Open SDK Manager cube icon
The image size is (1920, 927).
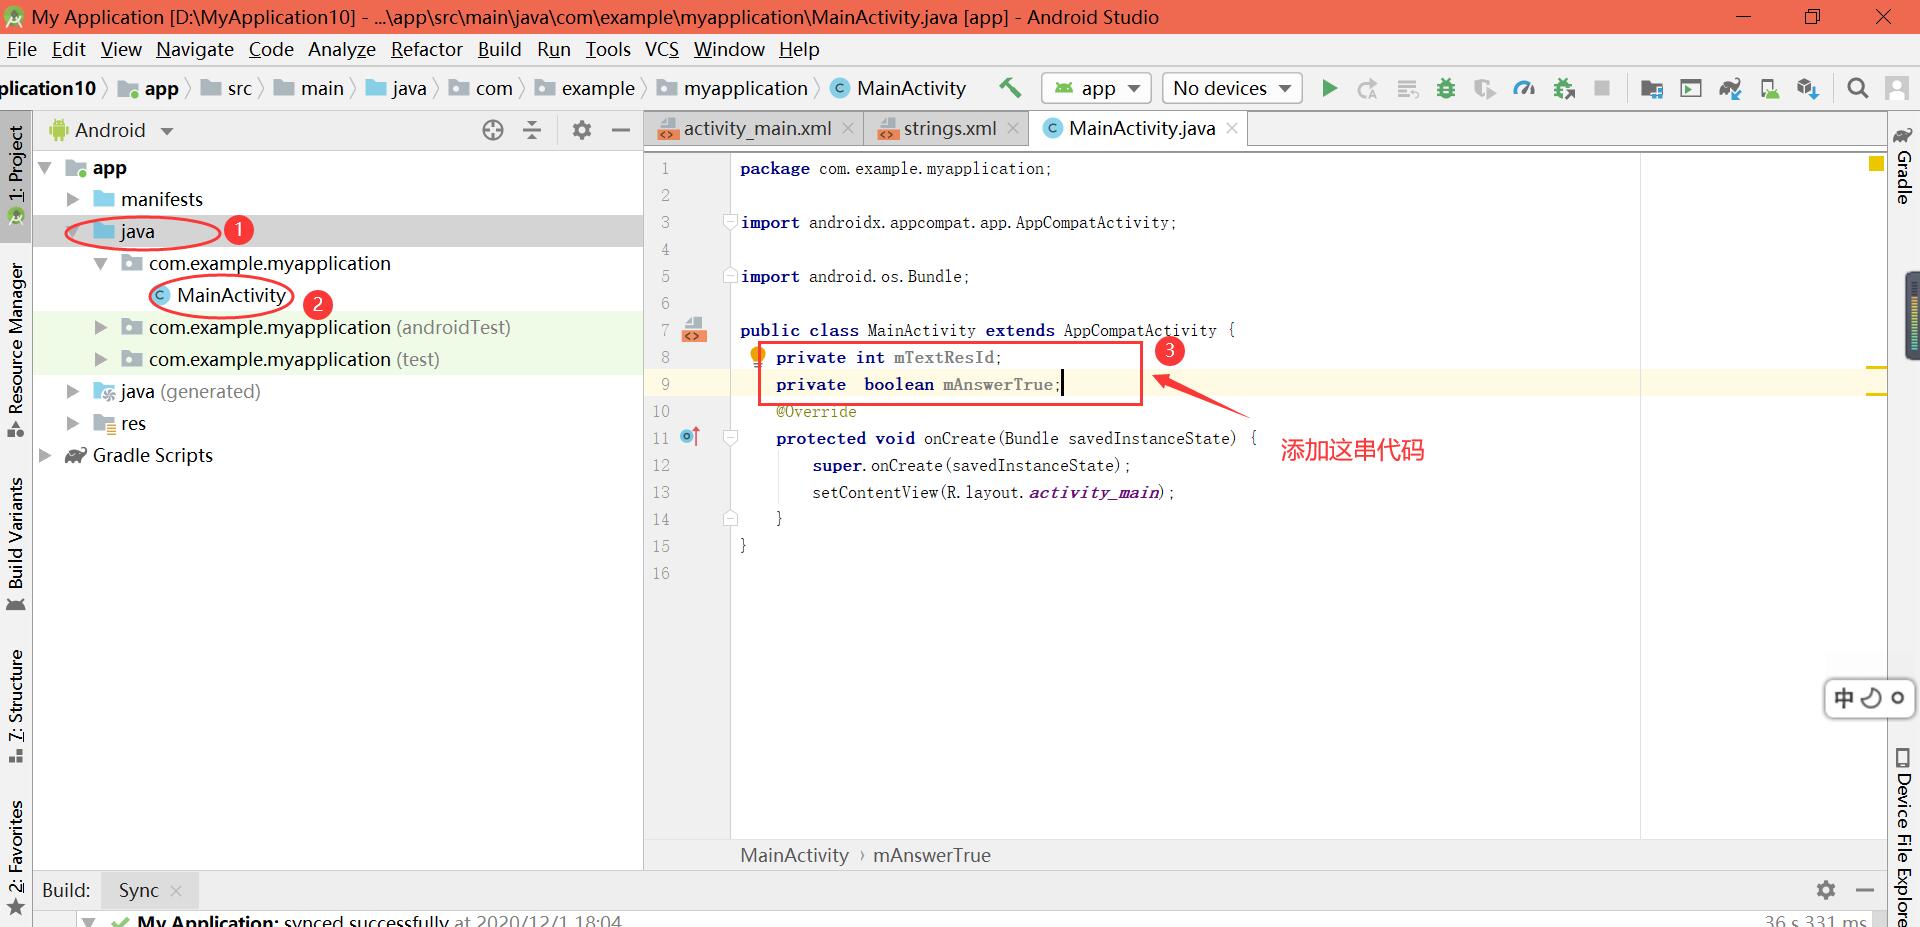pyautogui.click(x=1807, y=89)
